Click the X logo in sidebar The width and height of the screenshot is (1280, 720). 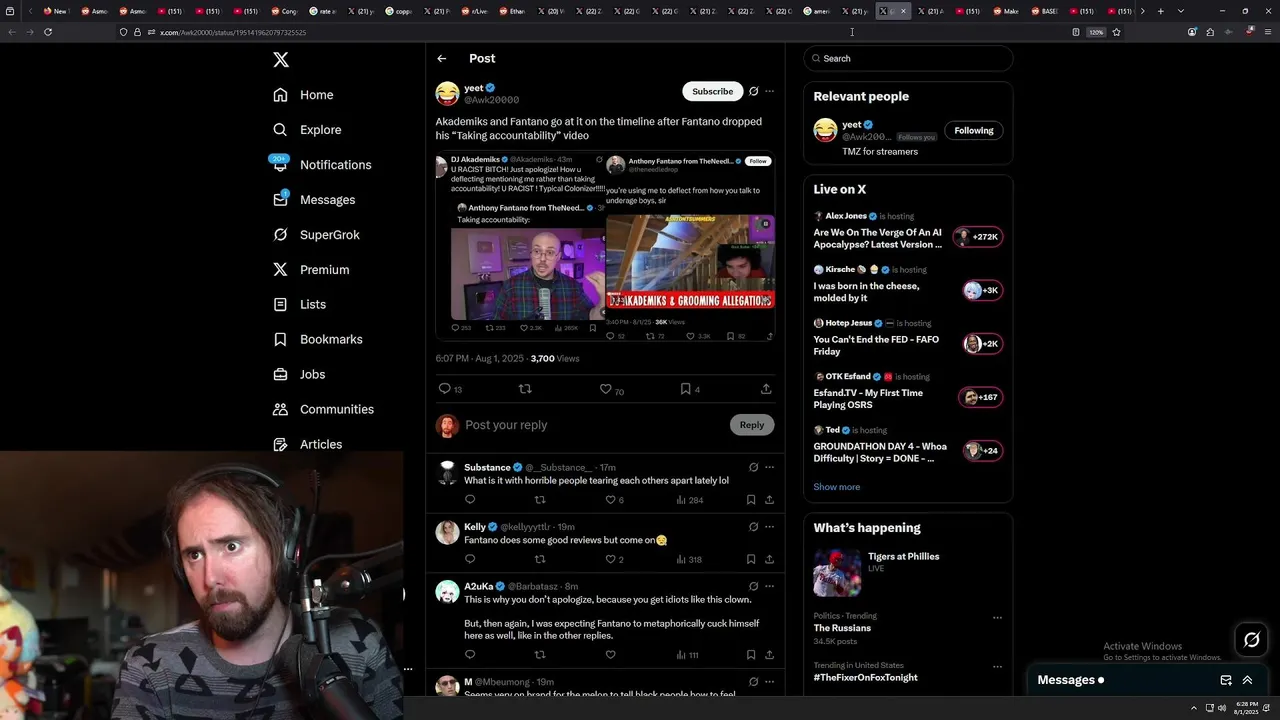281,60
